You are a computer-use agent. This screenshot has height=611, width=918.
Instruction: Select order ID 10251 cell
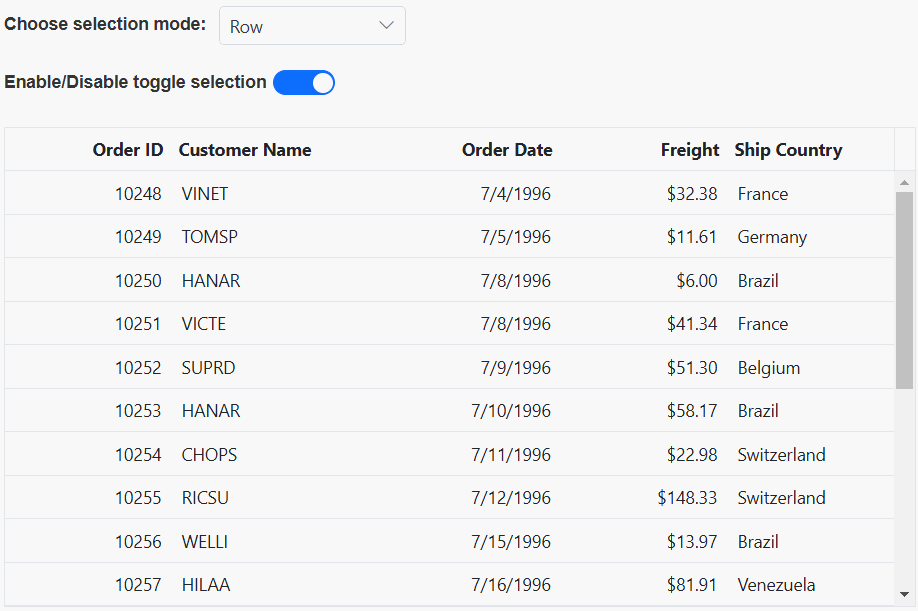tap(138, 324)
